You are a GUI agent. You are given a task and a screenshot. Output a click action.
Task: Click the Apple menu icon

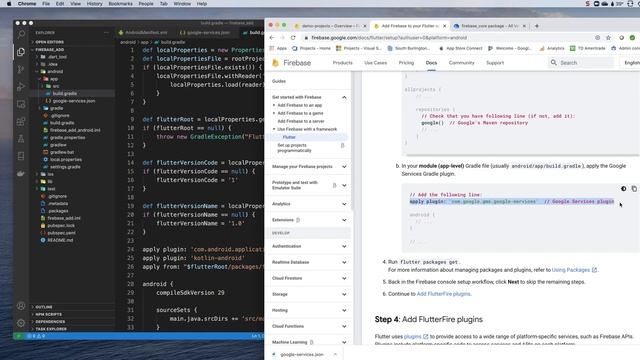pyautogui.click(x=9, y=4)
